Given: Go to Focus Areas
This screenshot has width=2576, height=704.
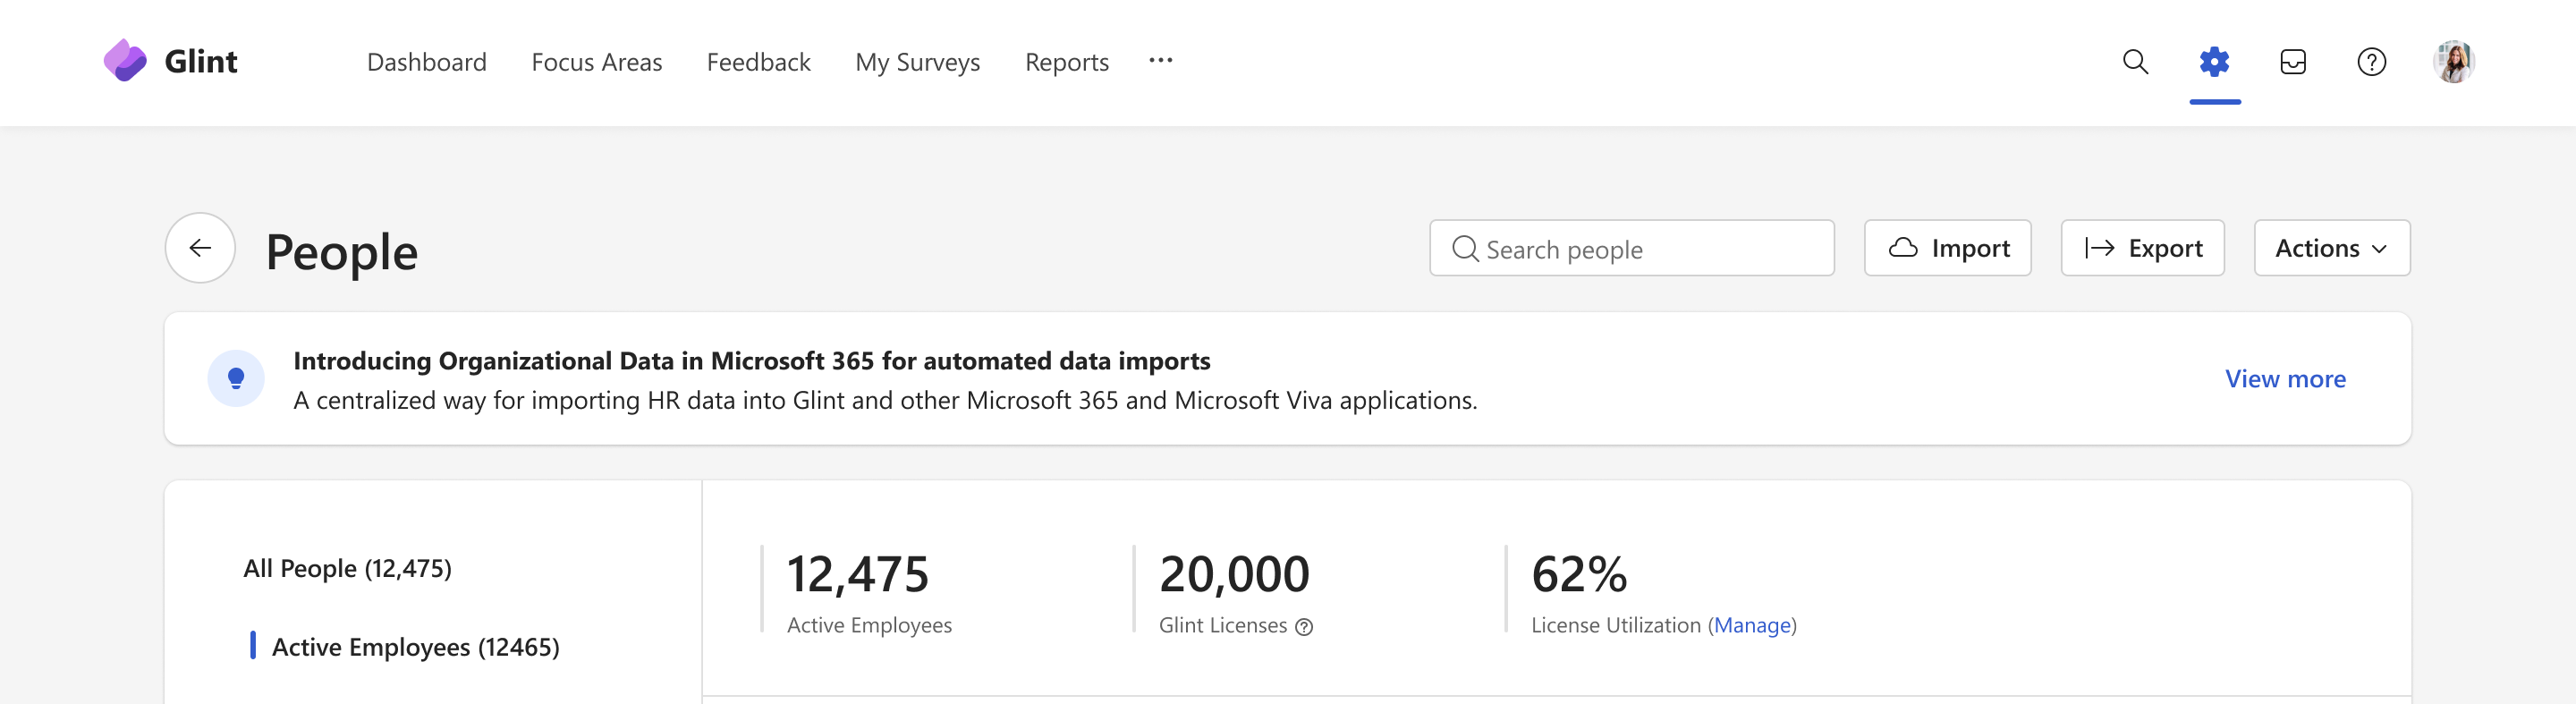Looking at the screenshot, I should pos(596,62).
